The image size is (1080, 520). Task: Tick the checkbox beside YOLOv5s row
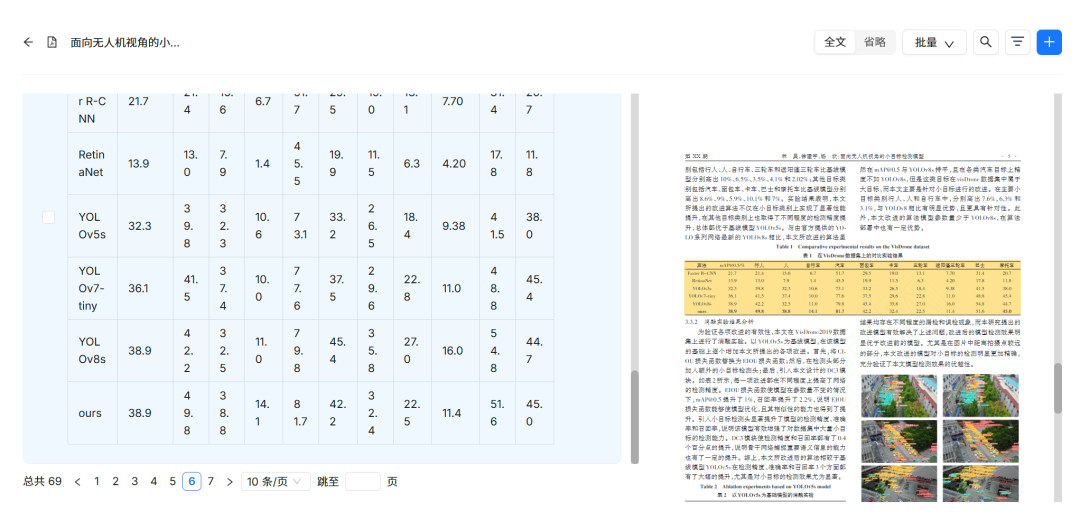(49, 217)
